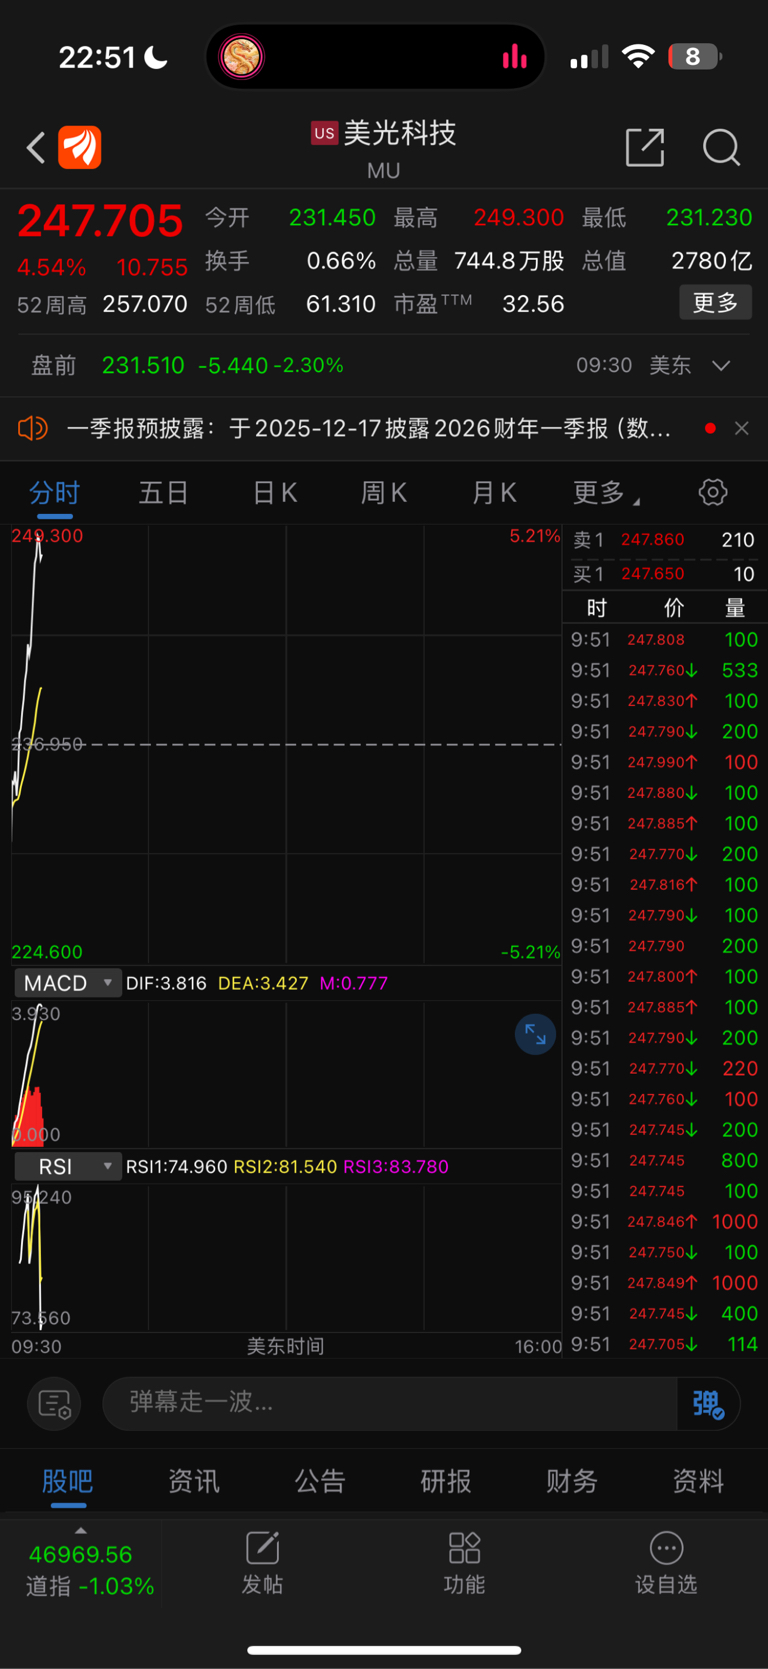768x1669 pixels.
Task: Tap the 时 column header in trades
Action: (597, 608)
